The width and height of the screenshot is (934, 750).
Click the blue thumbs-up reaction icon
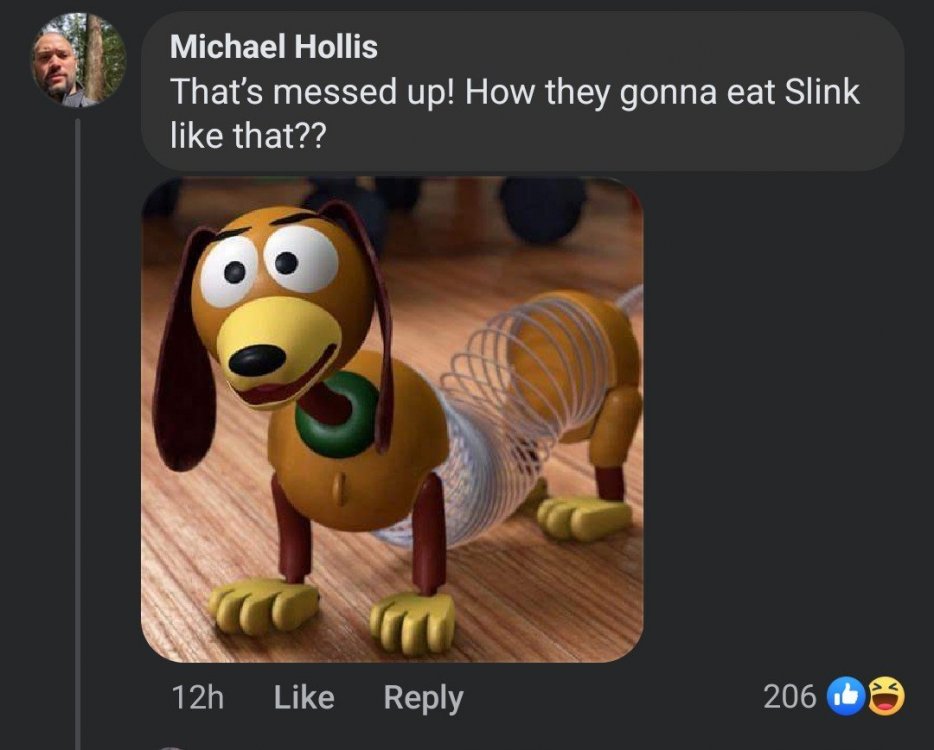coord(848,698)
